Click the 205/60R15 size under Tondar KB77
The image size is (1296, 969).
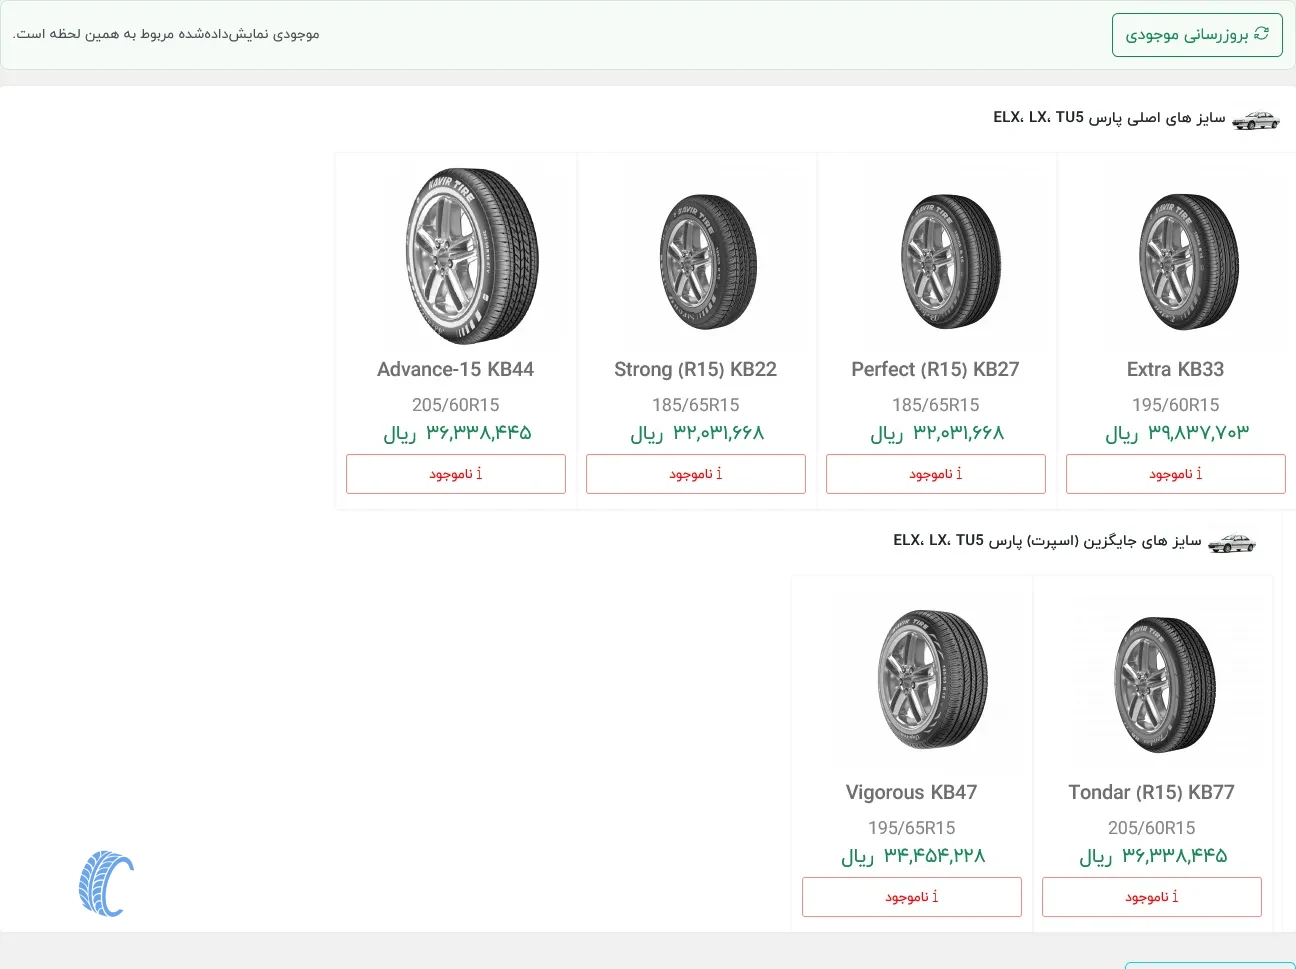1152,828
